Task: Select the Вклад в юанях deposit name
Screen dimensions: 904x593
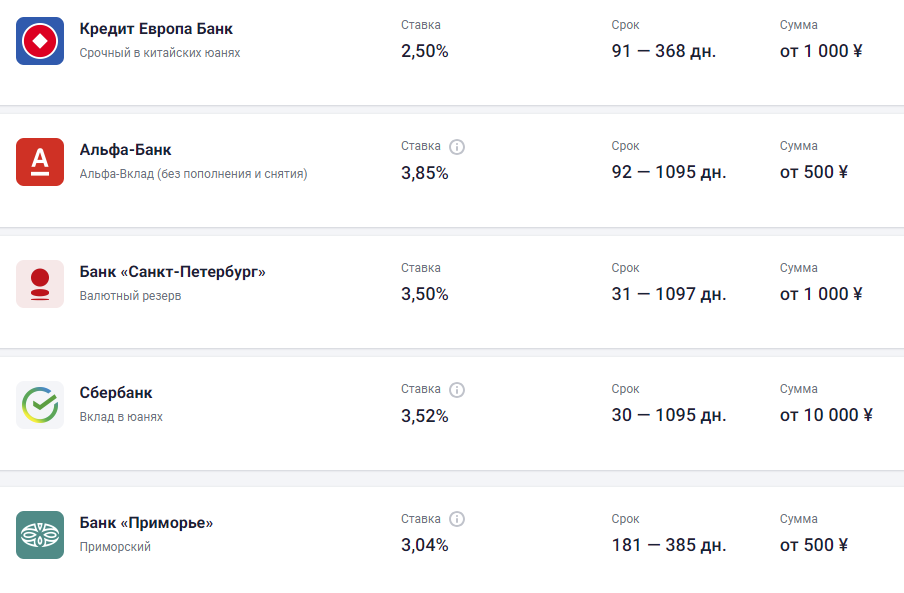Action: tap(121, 417)
